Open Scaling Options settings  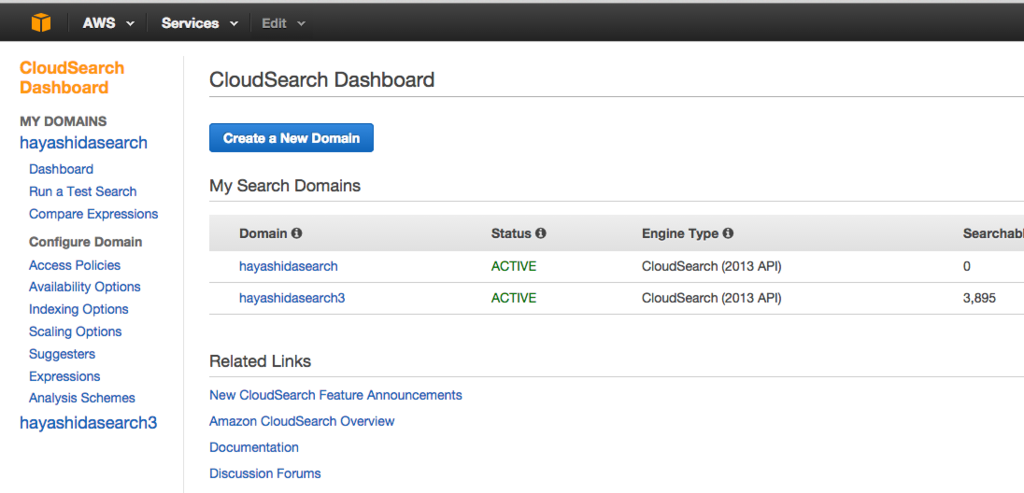(x=75, y=332)
